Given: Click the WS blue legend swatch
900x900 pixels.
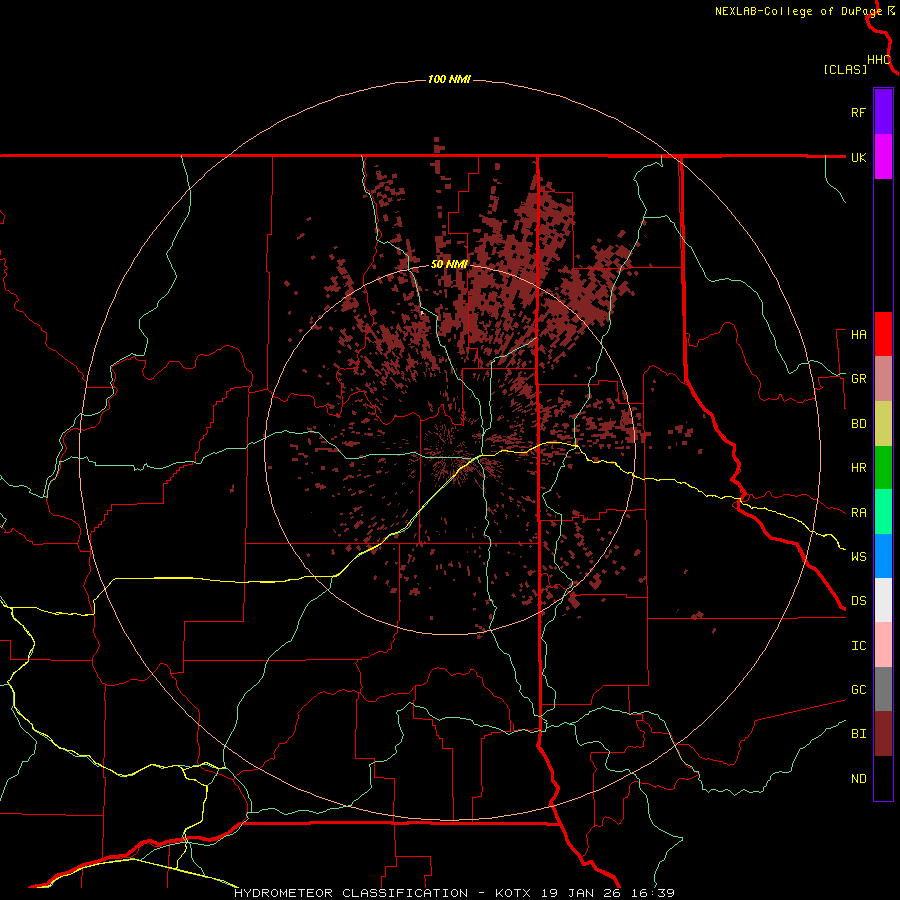Looking at the screenshot, I should (883, 556).
